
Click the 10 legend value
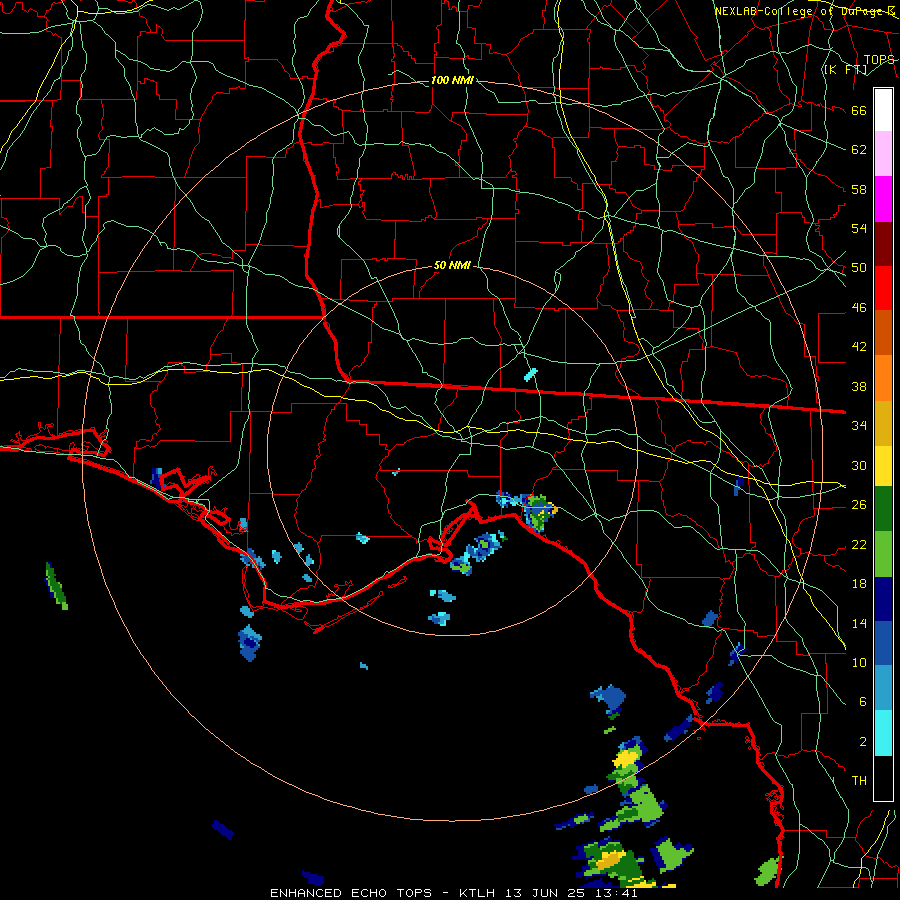(859, 663)
